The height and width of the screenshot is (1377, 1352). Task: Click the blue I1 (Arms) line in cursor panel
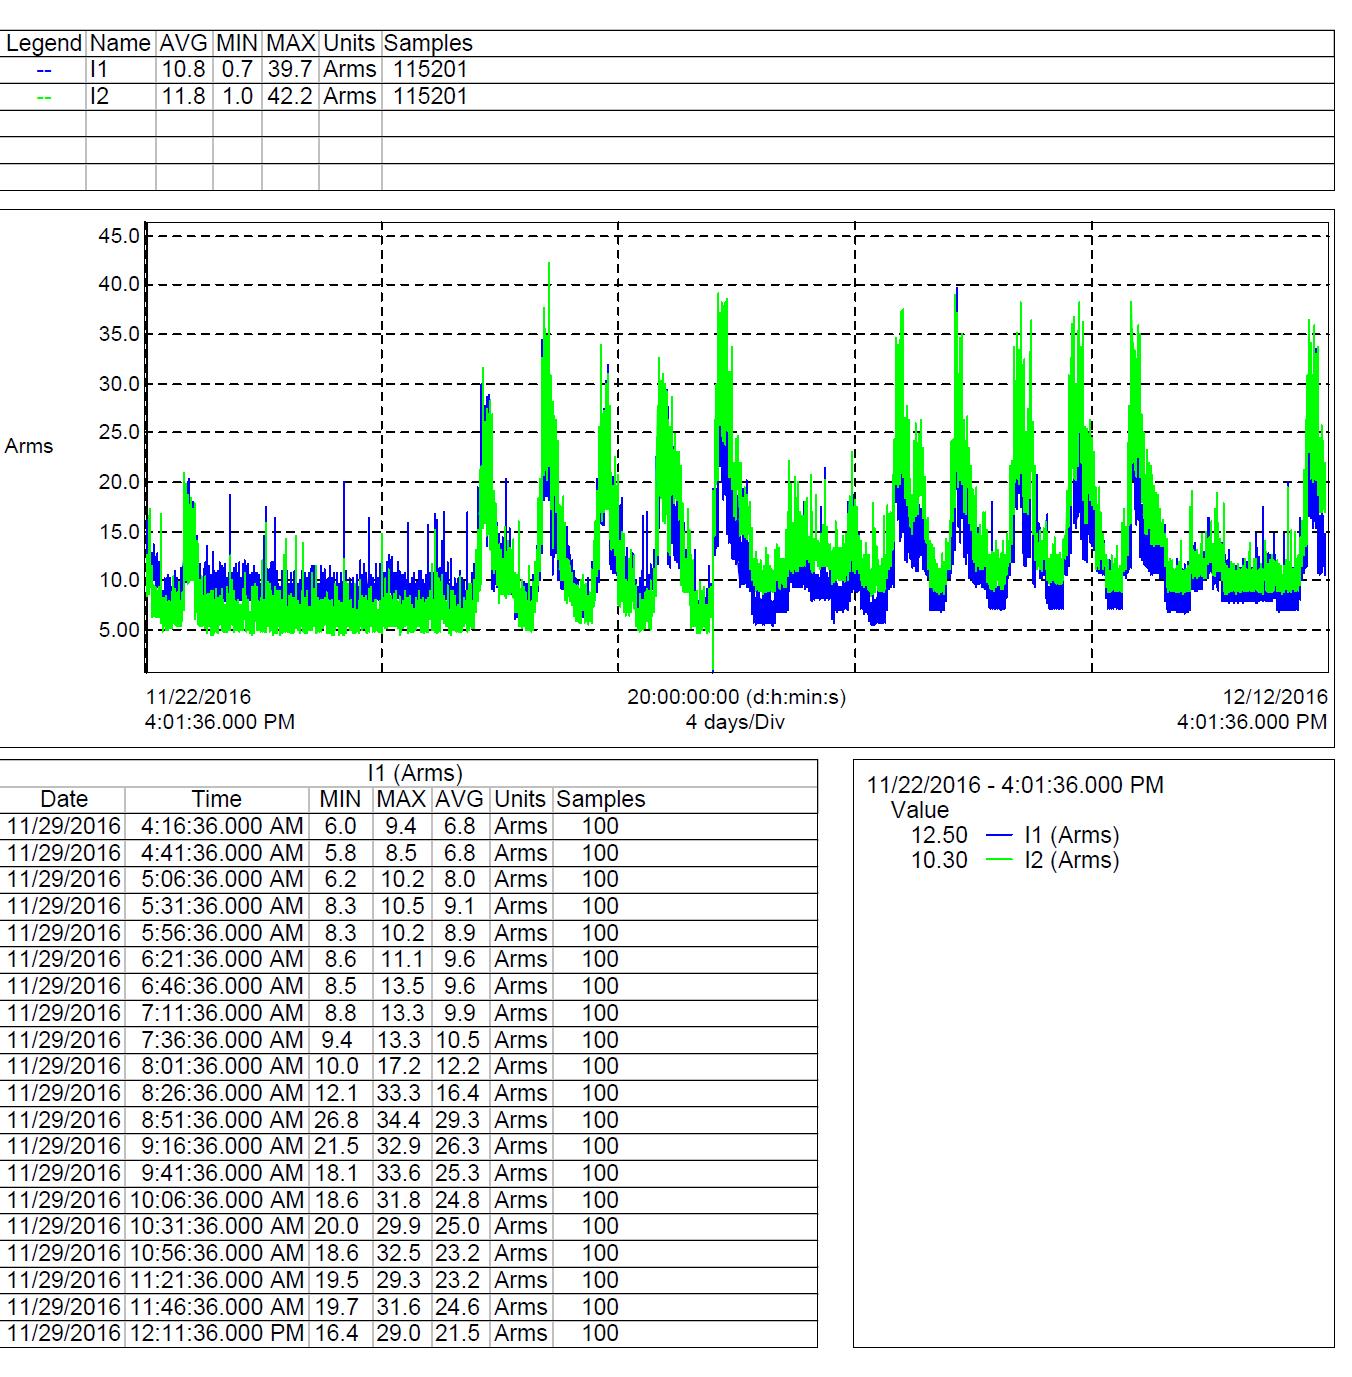pyautogui.click(x=1000, y=835)
